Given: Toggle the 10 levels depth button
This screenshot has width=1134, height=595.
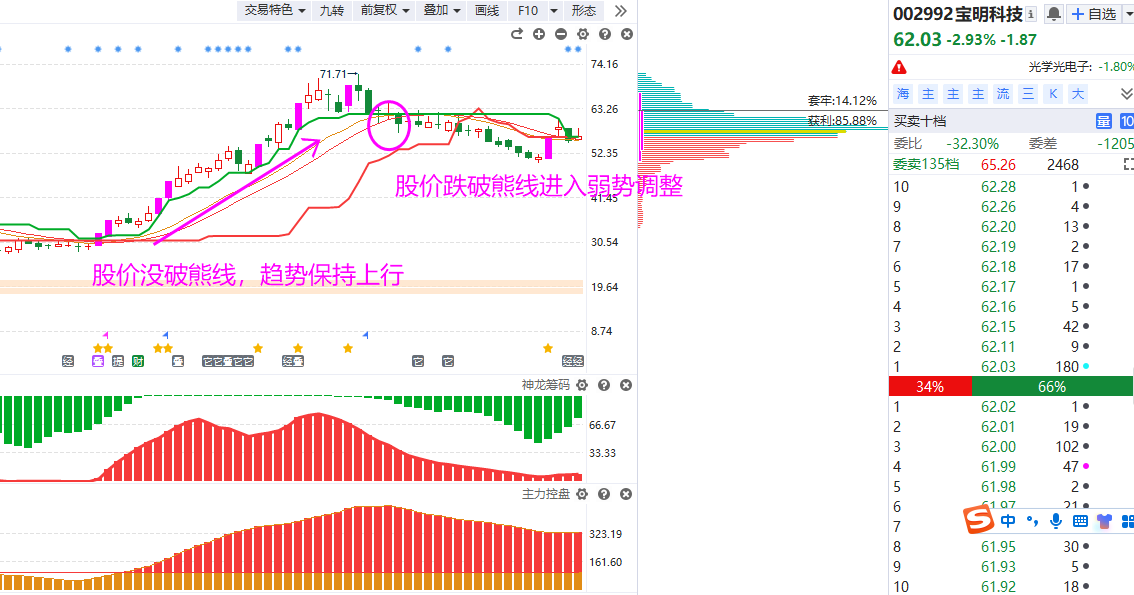Looking at the screenshot, I should [x=1127, y=121].
